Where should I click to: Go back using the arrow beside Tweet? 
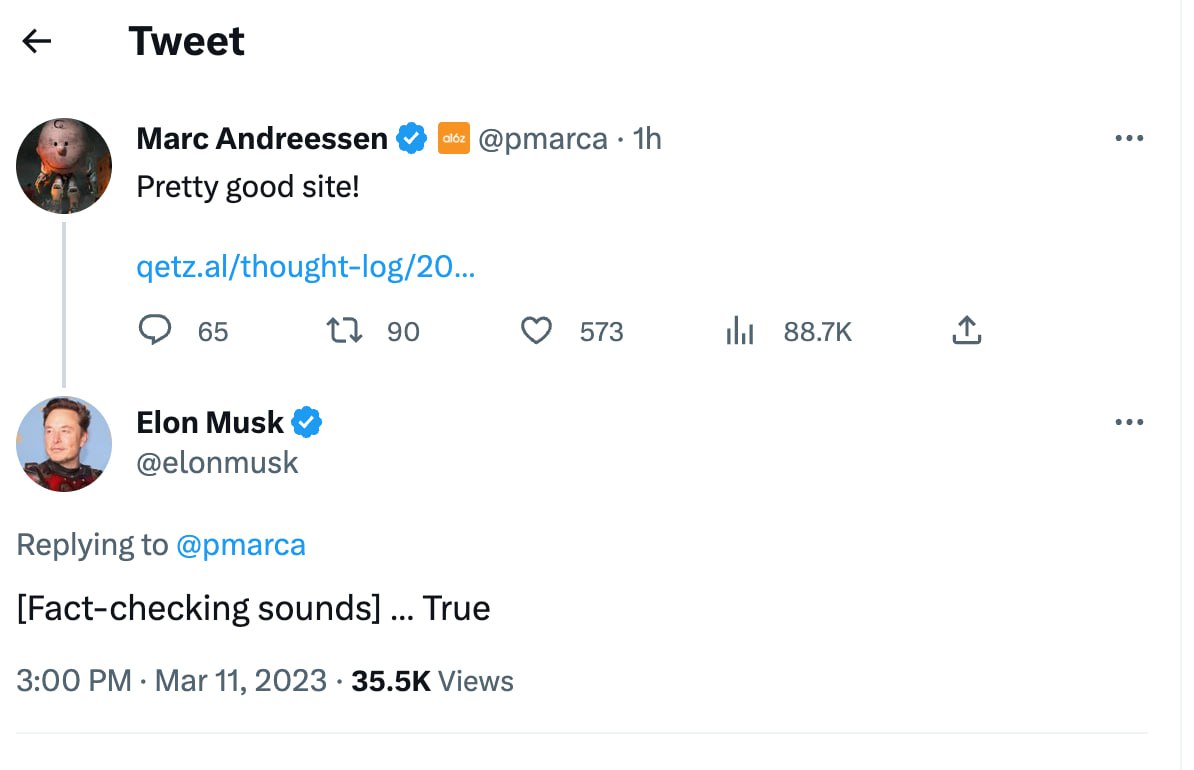pos(37,41)
